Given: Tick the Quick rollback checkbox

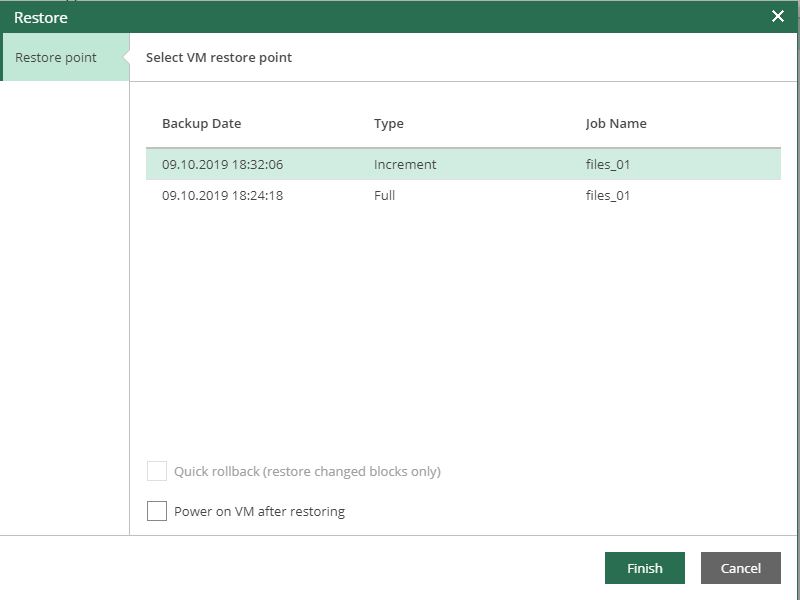Looking at the screenshot, I should click(157, 471).
